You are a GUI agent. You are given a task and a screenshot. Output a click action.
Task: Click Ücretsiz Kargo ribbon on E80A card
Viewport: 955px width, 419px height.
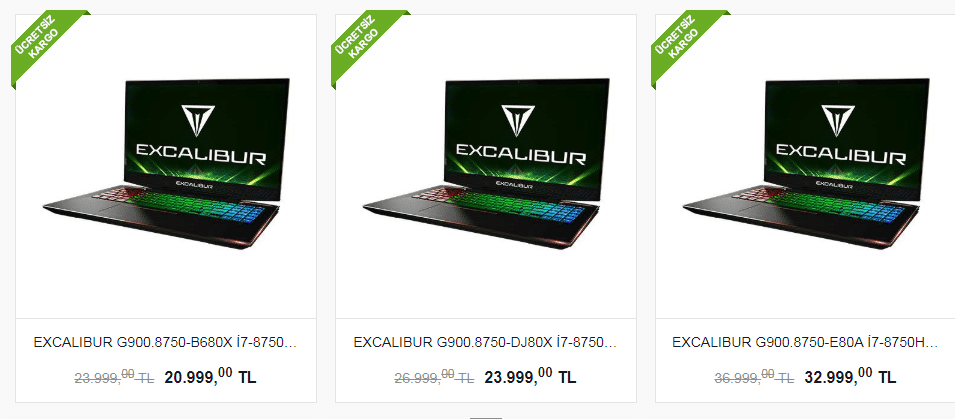[x=685, y=43]
